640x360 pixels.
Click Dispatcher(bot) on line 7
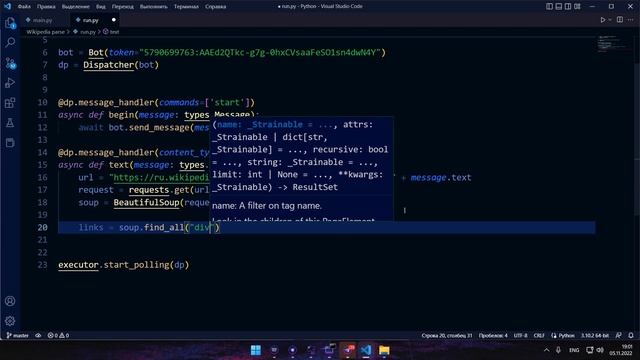coord(121,65)
